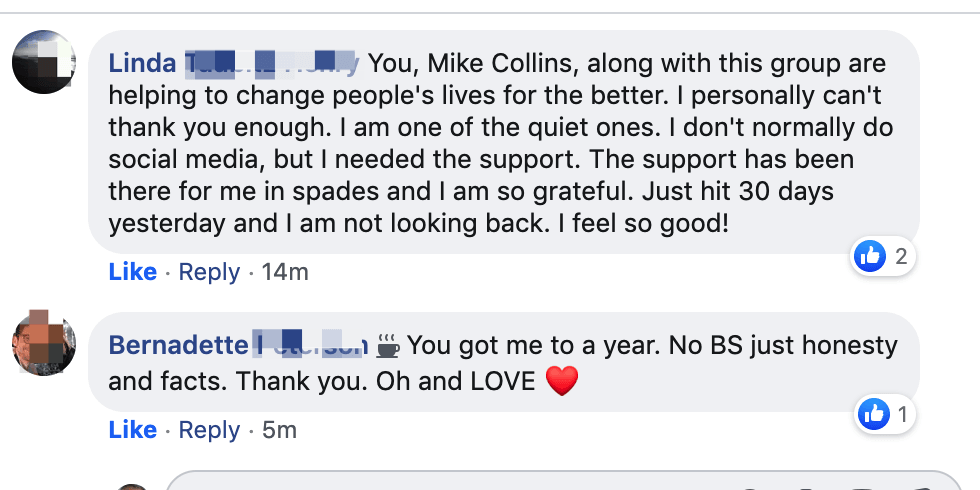View the reaction count 1 on Bernadette's comment
The height and width of the screenshot is (490, 980).
(901, 414)
